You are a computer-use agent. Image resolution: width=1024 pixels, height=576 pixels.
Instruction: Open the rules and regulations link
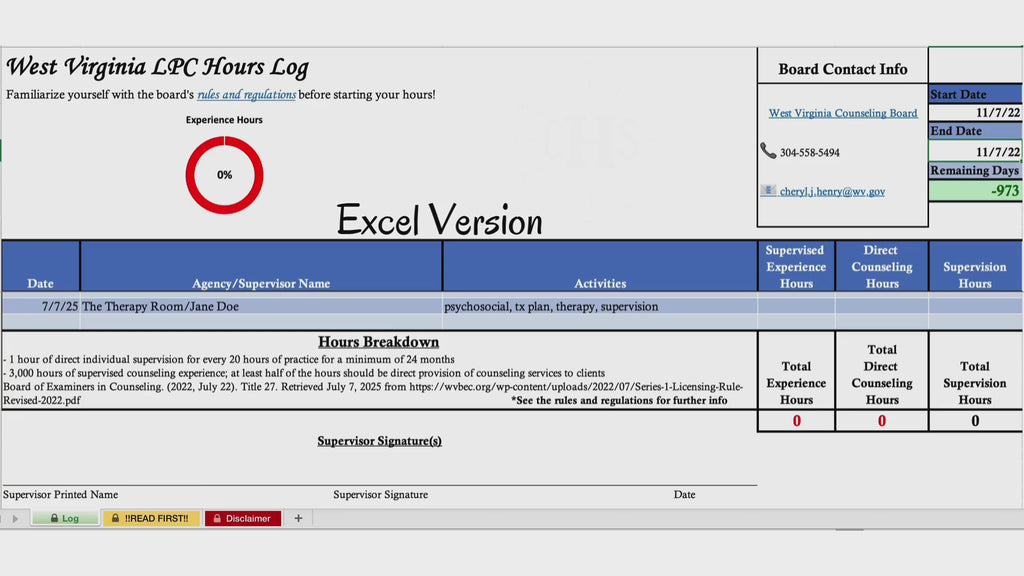pyautogui.click(x=246, y=95)
